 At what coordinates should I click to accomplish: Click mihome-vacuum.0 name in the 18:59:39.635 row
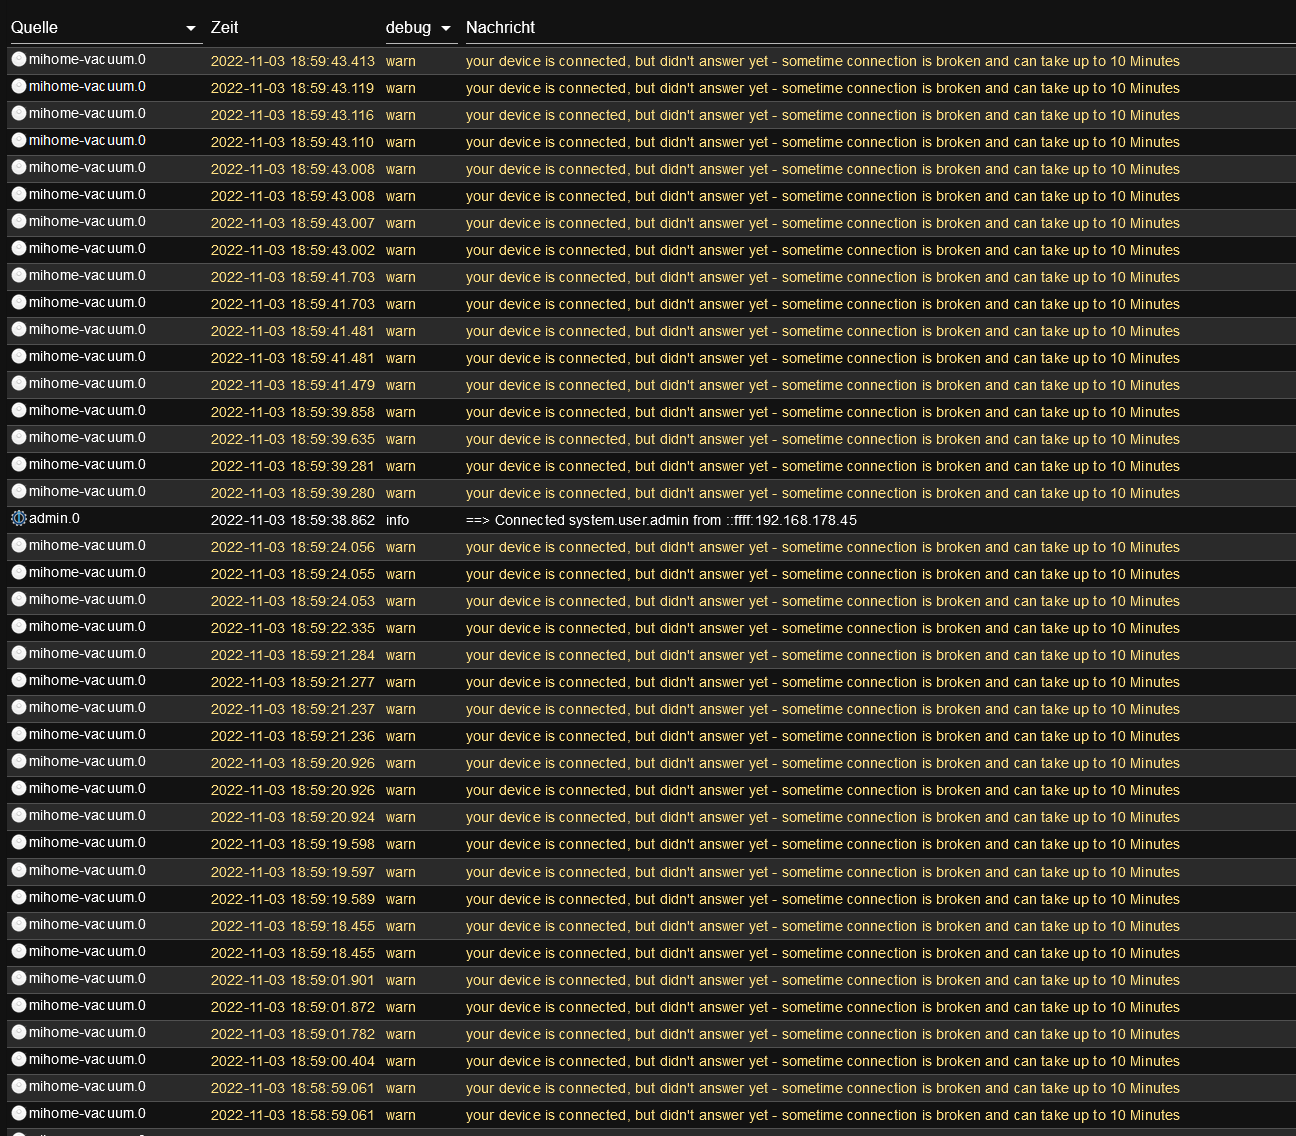click(x=87, y=438)
